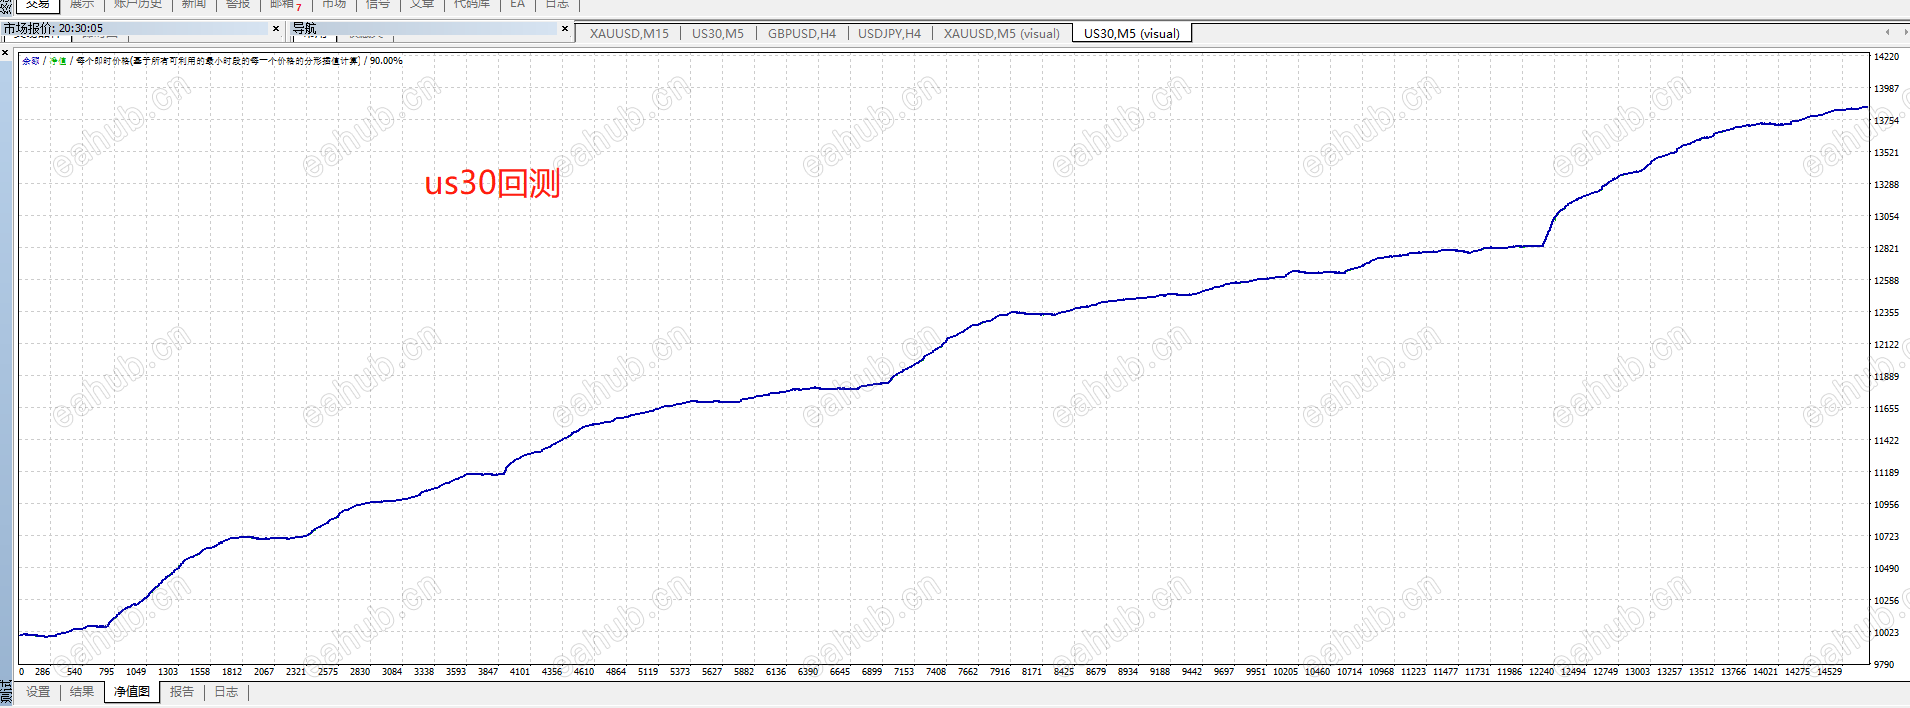The image size is (1910, 708).
Task: Select the US30,M5 (visual) chart tab
Action: pos(1132,33)
